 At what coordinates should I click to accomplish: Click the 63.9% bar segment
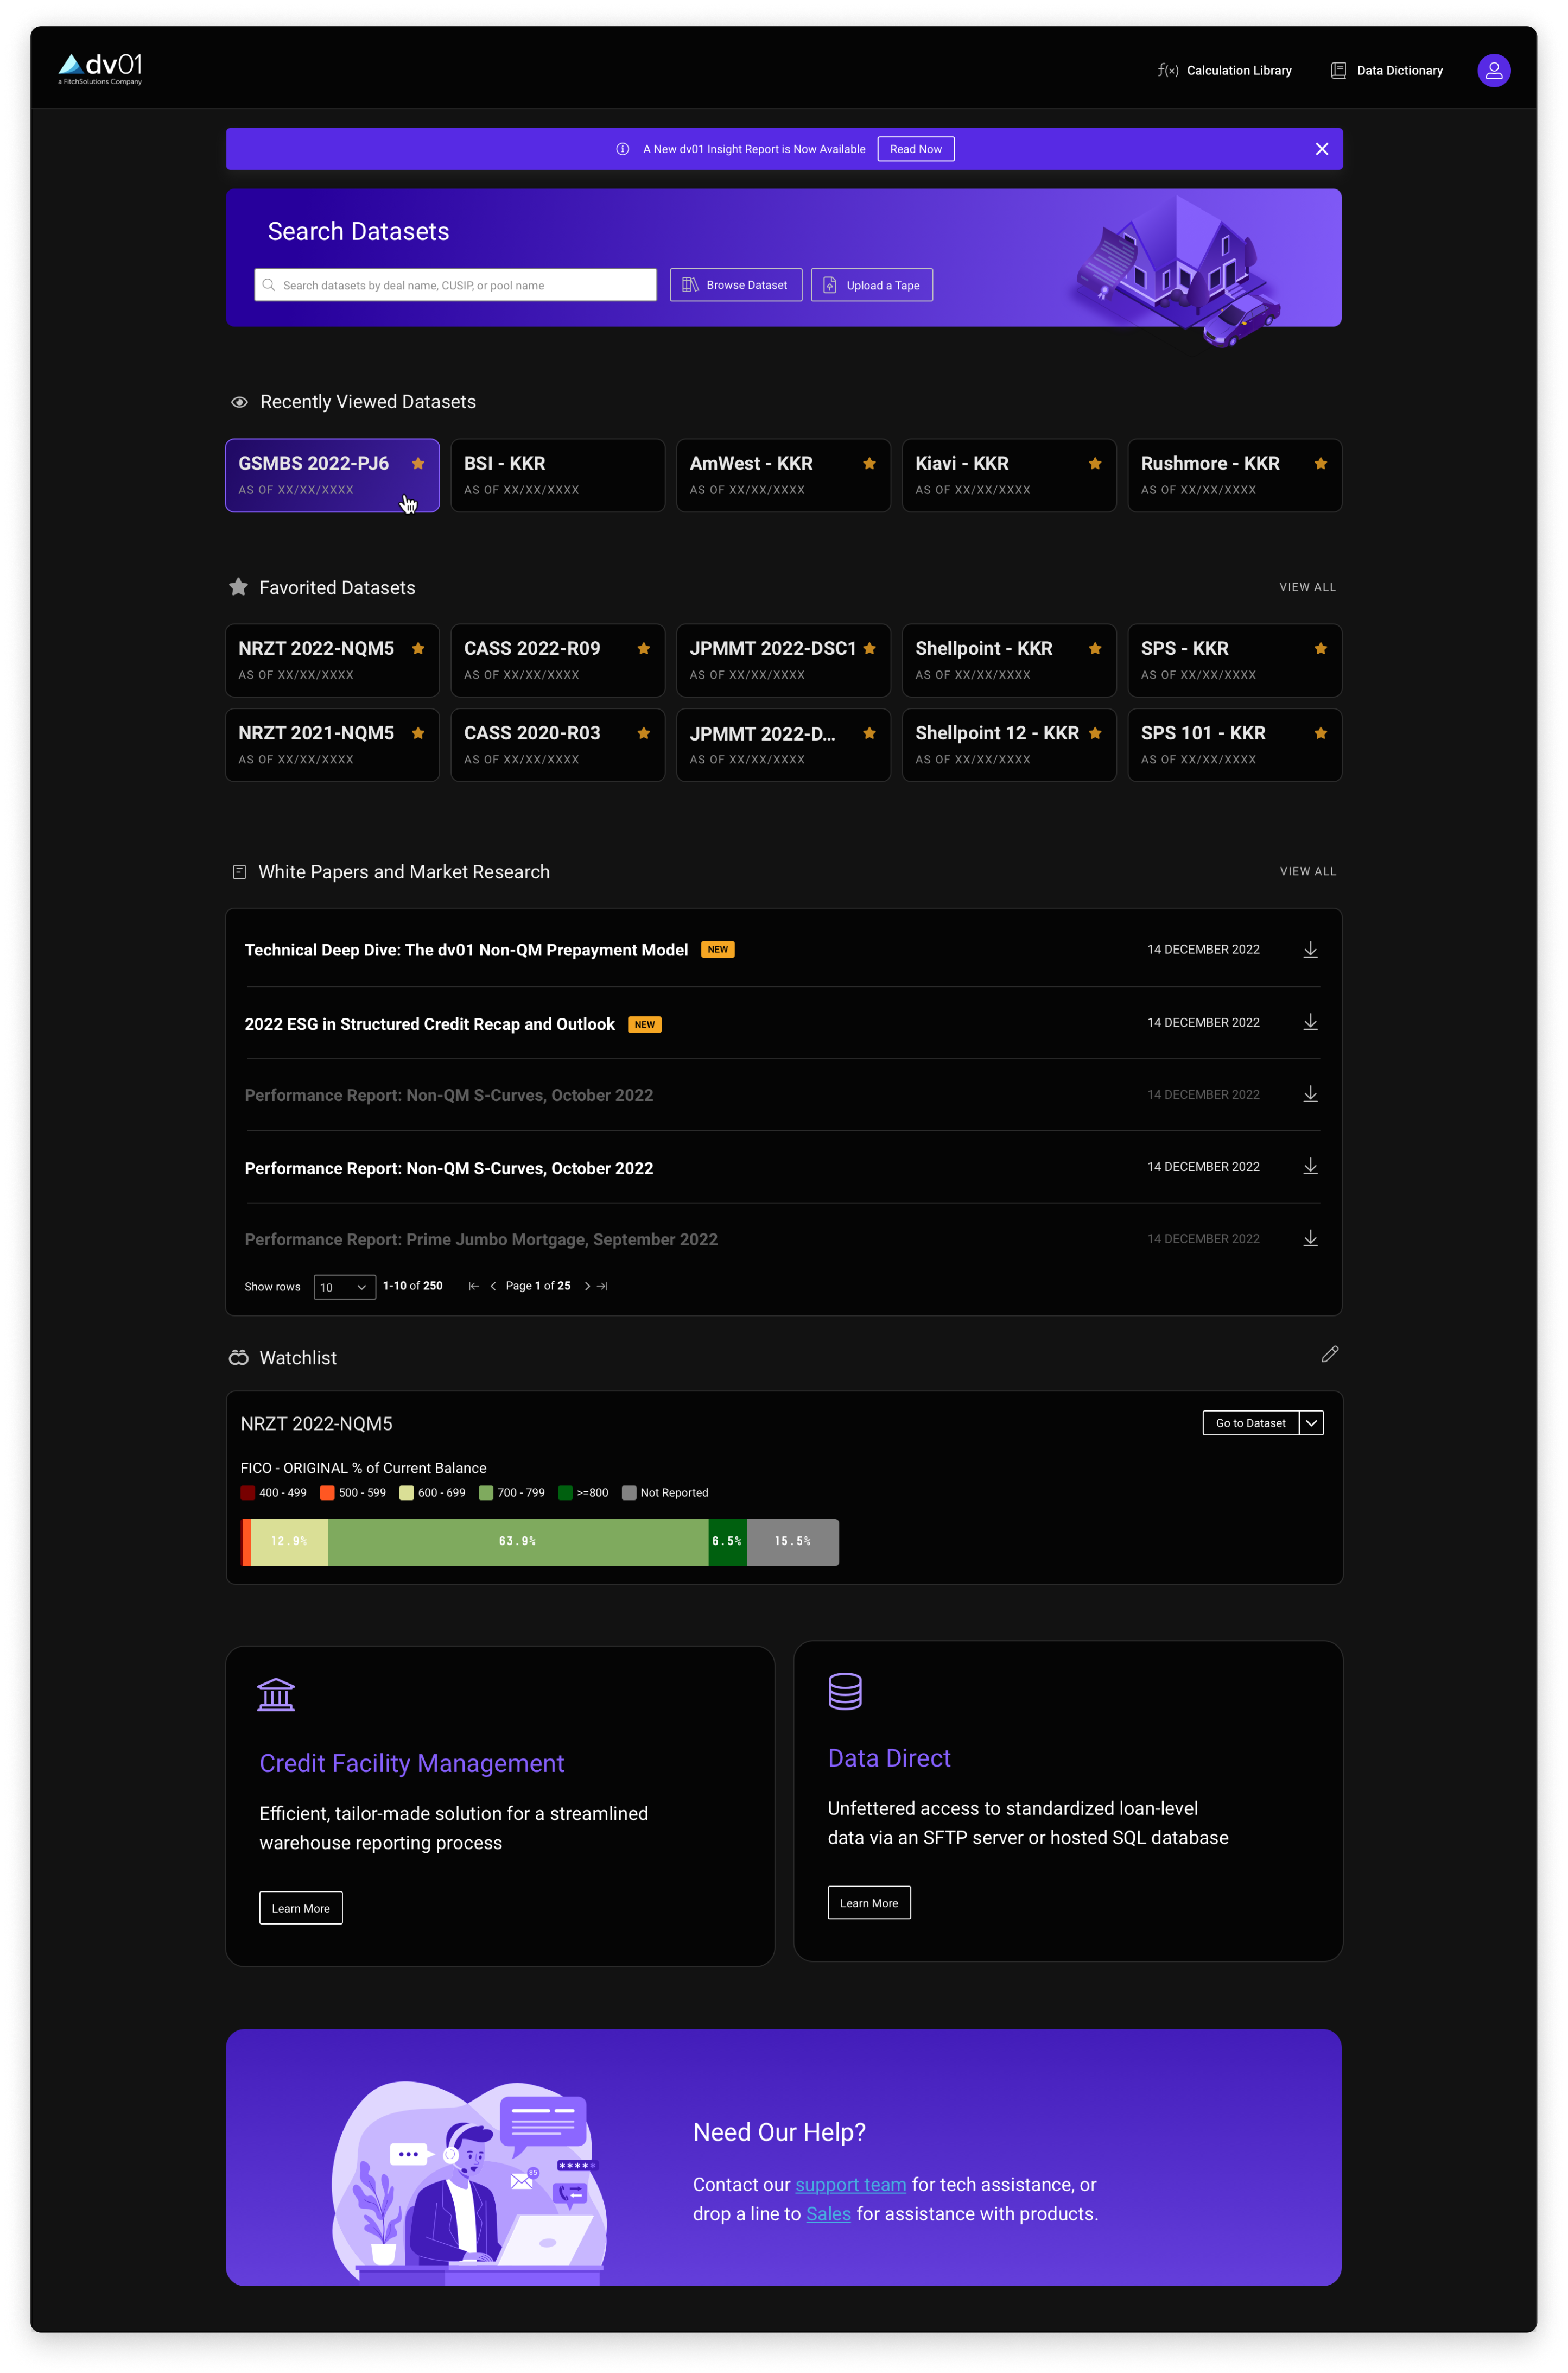518,1541
